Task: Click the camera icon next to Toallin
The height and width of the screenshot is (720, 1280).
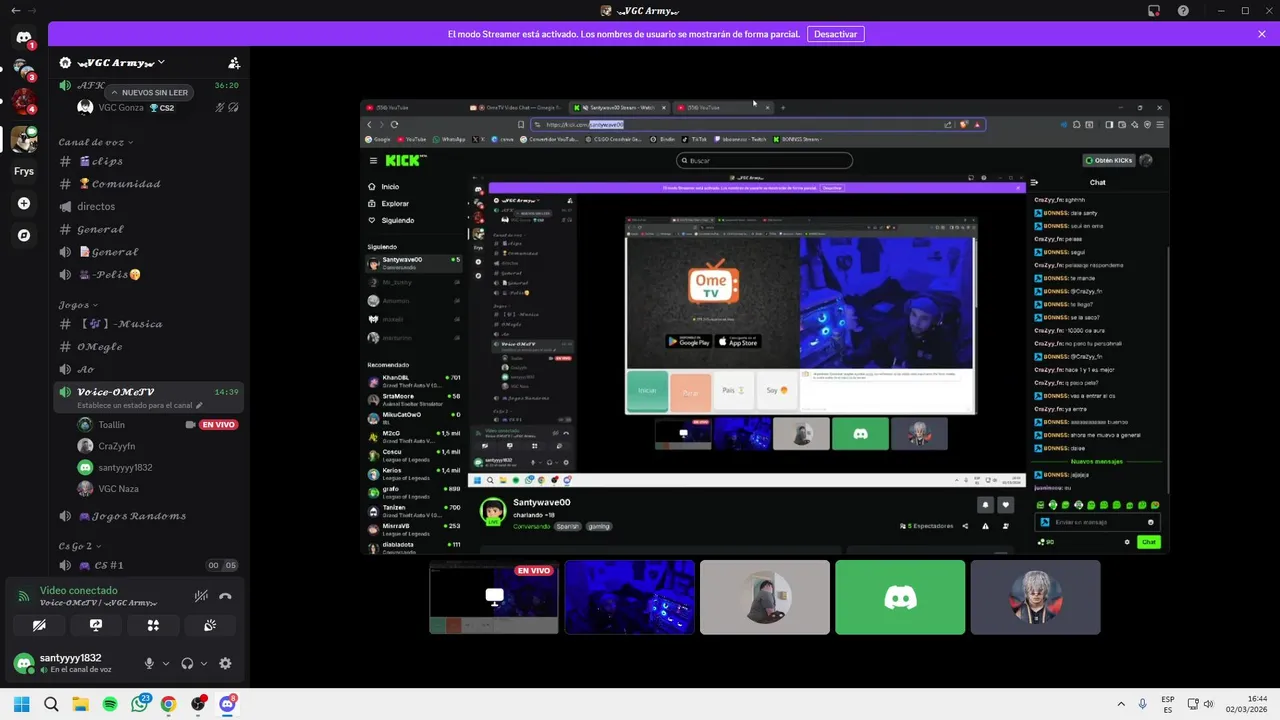Action: point(190,425)
